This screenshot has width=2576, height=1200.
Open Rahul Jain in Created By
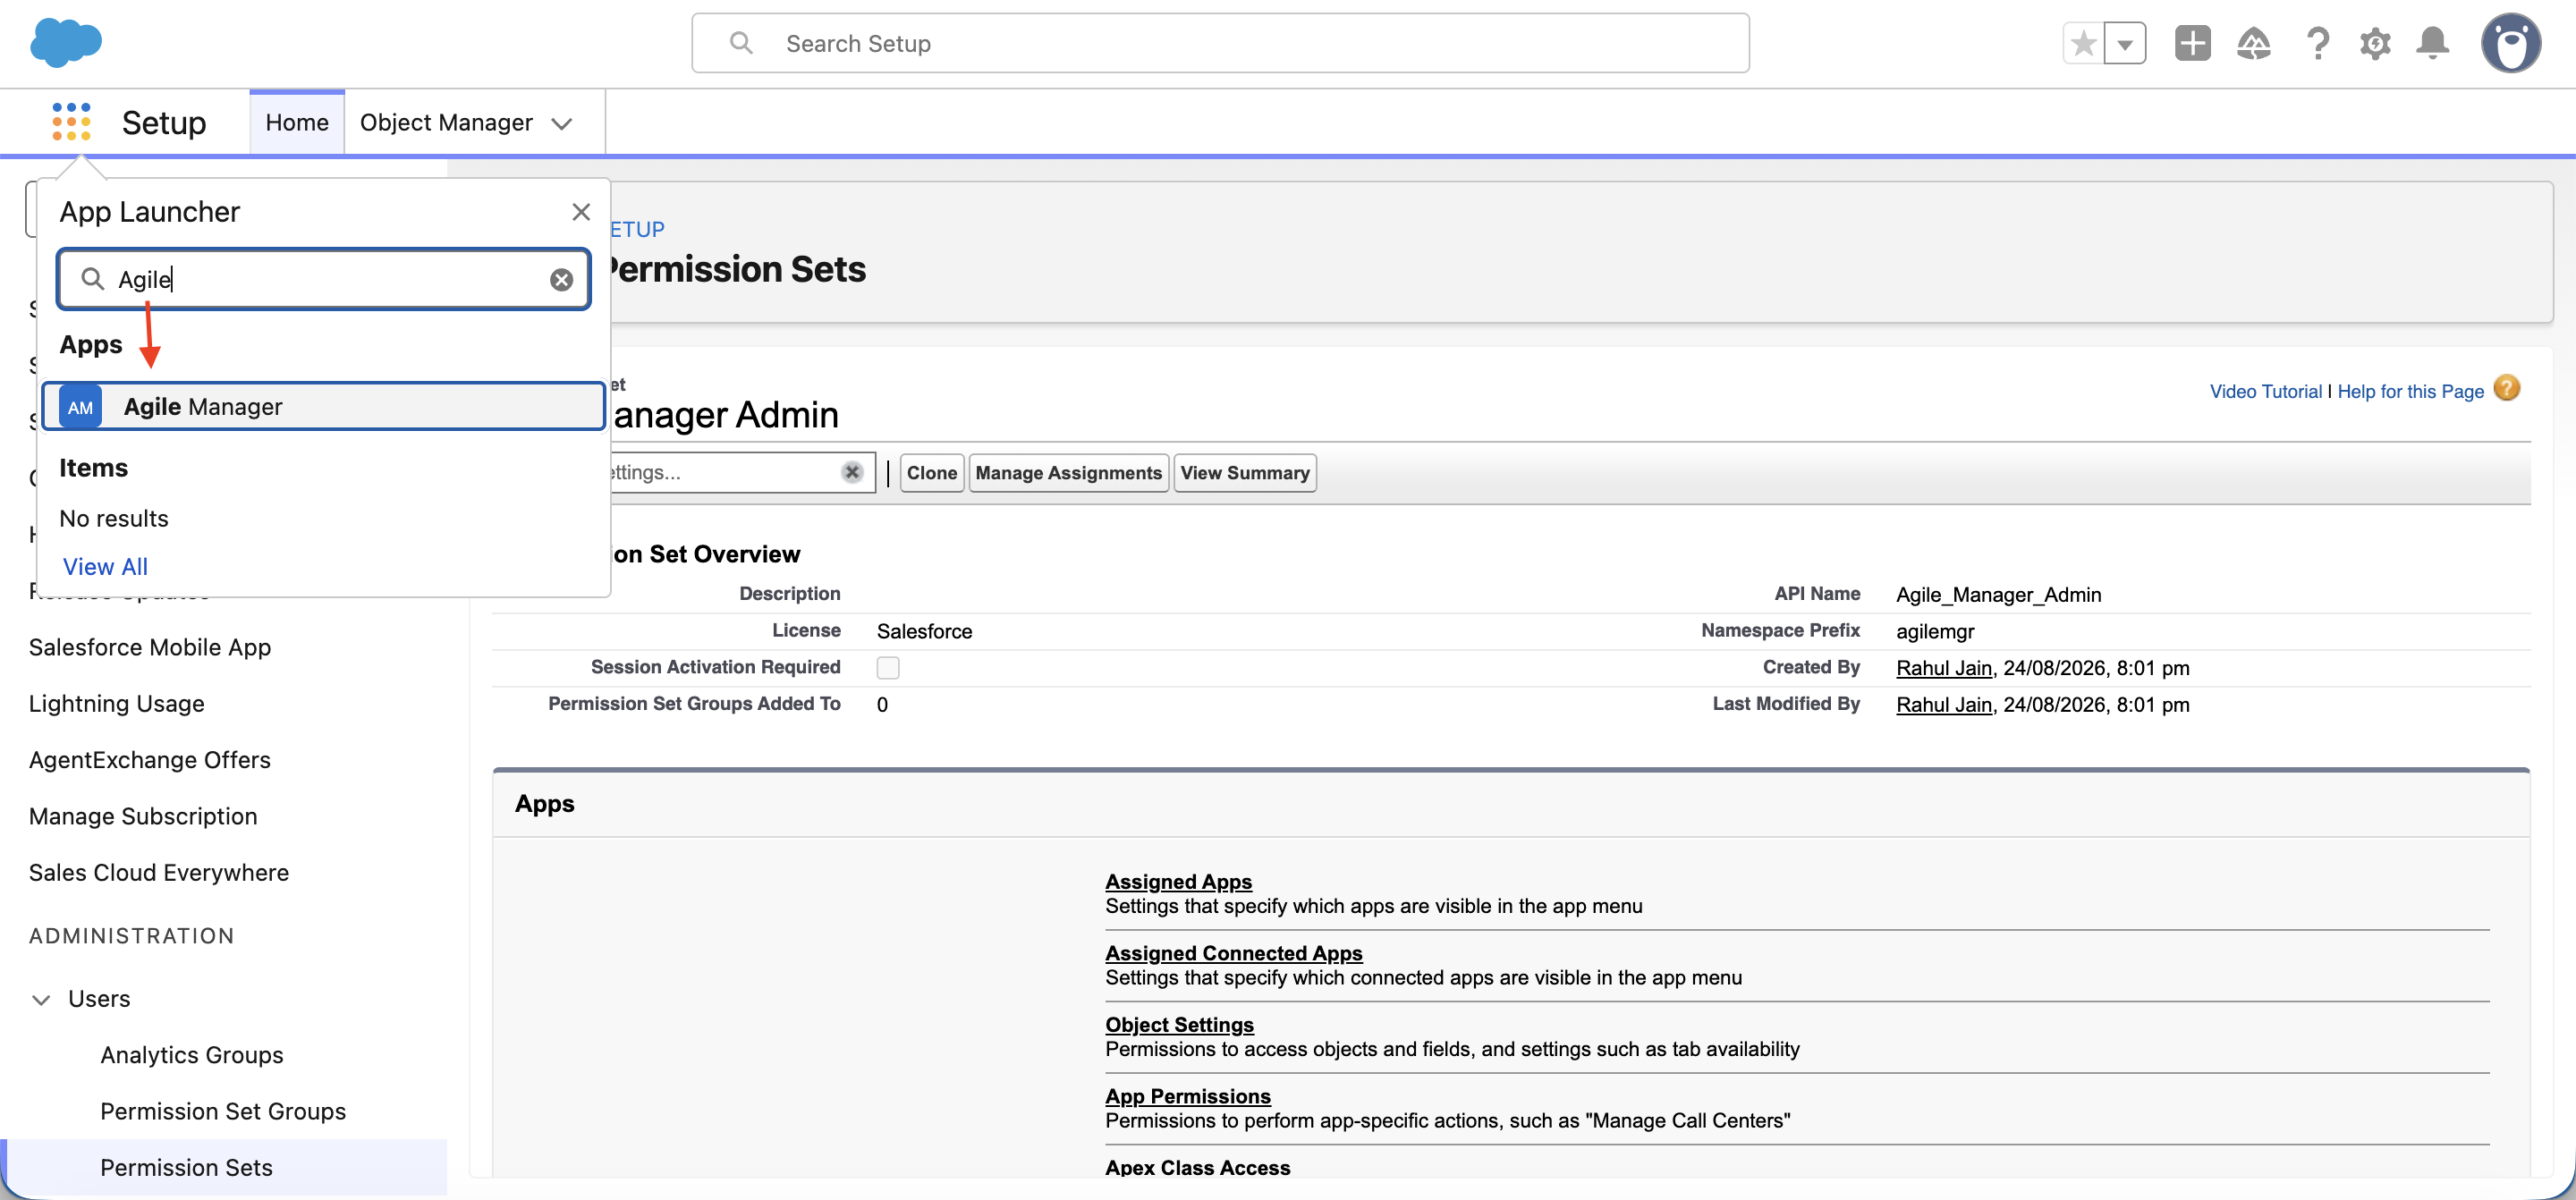(1944, 668)
